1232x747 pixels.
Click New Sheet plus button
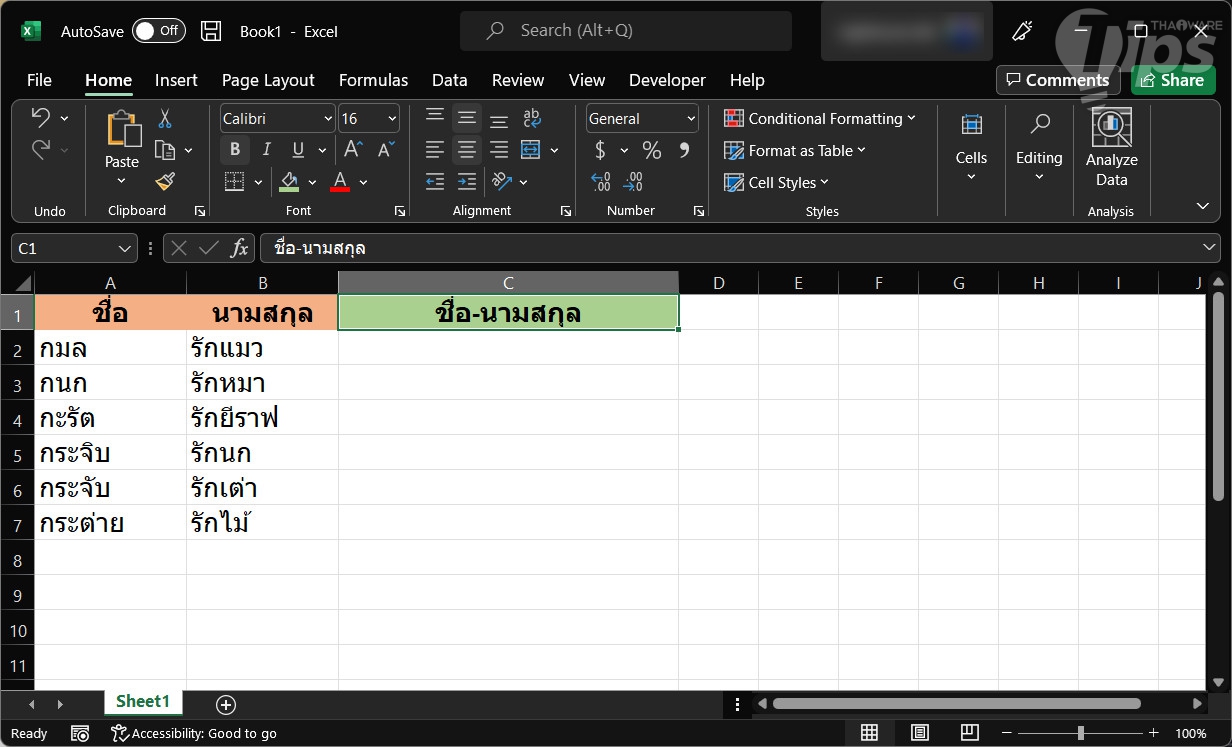click(x=226, y=705)
